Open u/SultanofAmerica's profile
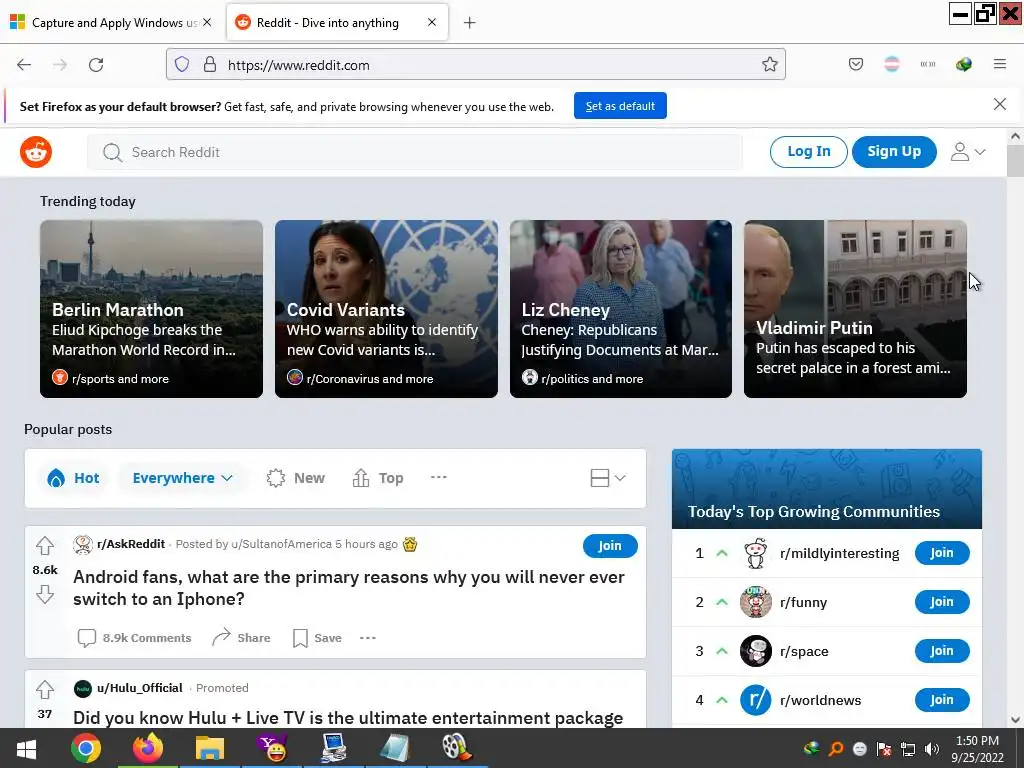 [281, 544]
